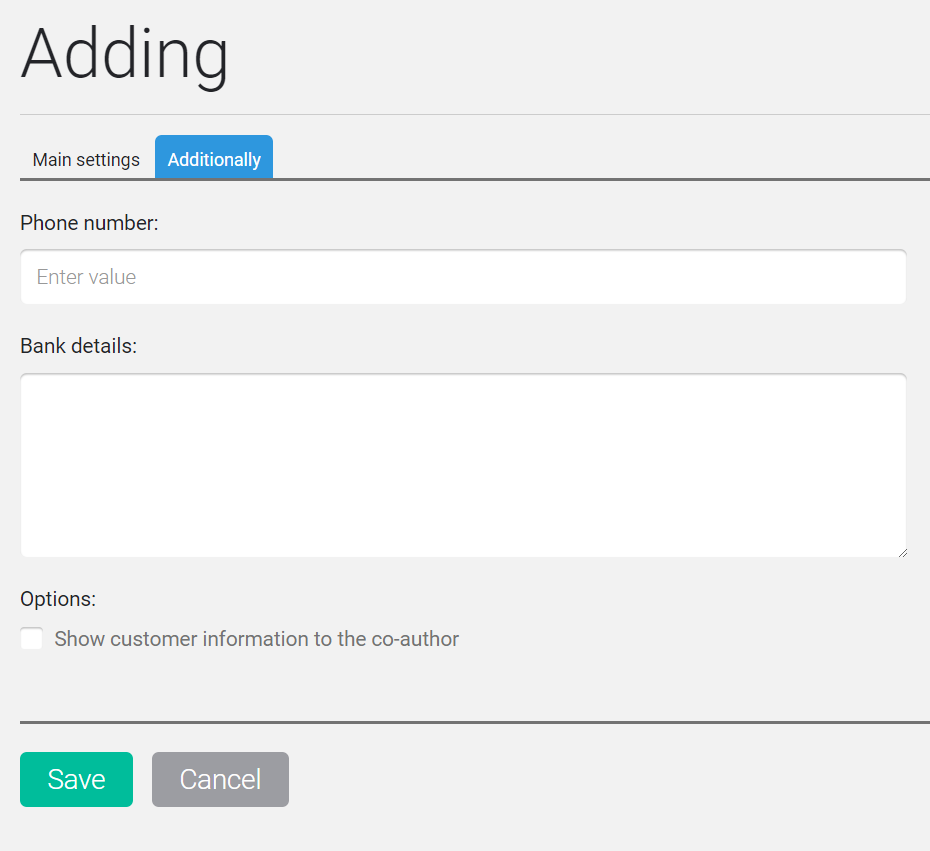The image size is (930, 851).
Task: Click the 'Enter value' placeholder text
Action: click(x=87, y=277)
